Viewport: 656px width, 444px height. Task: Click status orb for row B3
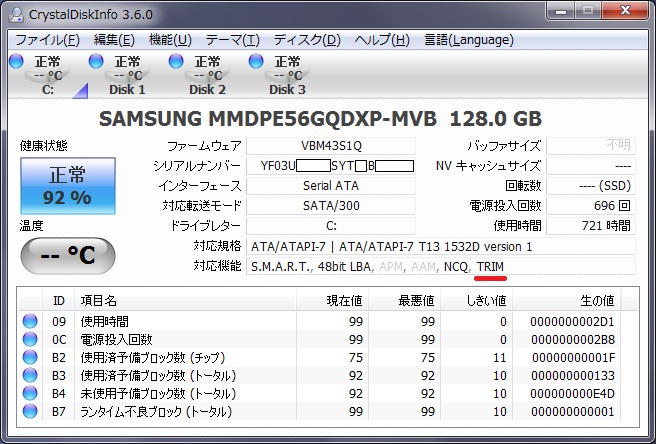[x=30, y=375]
